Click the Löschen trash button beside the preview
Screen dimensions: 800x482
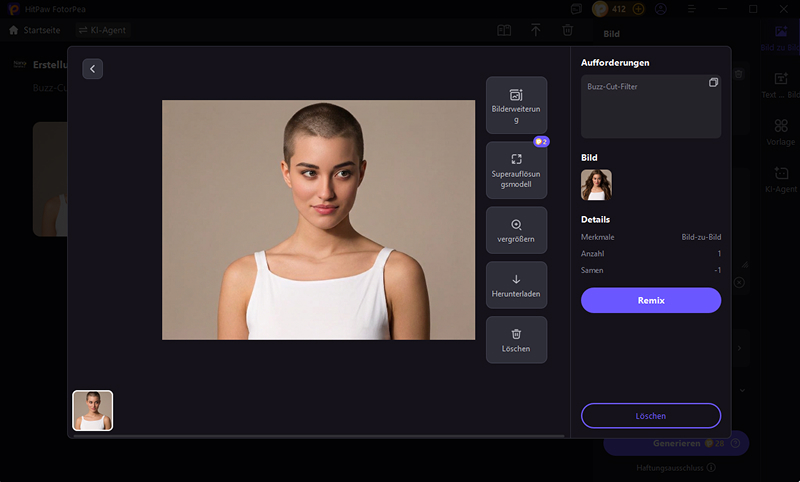[516, 340]
